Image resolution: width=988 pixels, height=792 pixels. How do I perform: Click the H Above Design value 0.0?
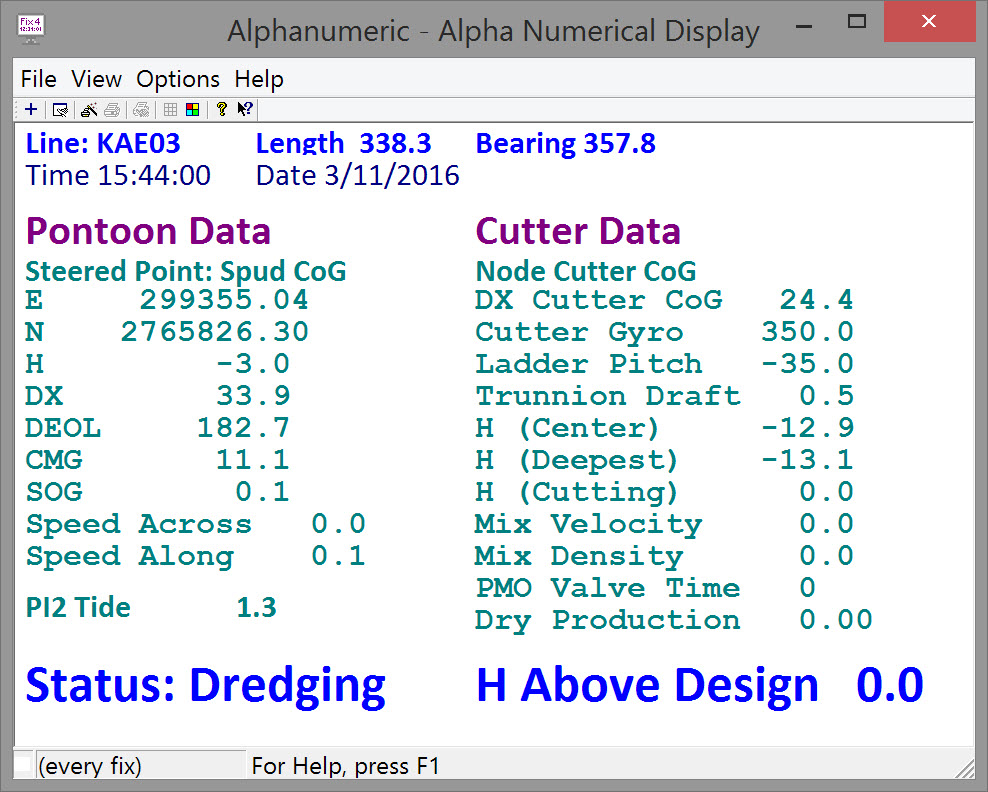click(890, 686)
